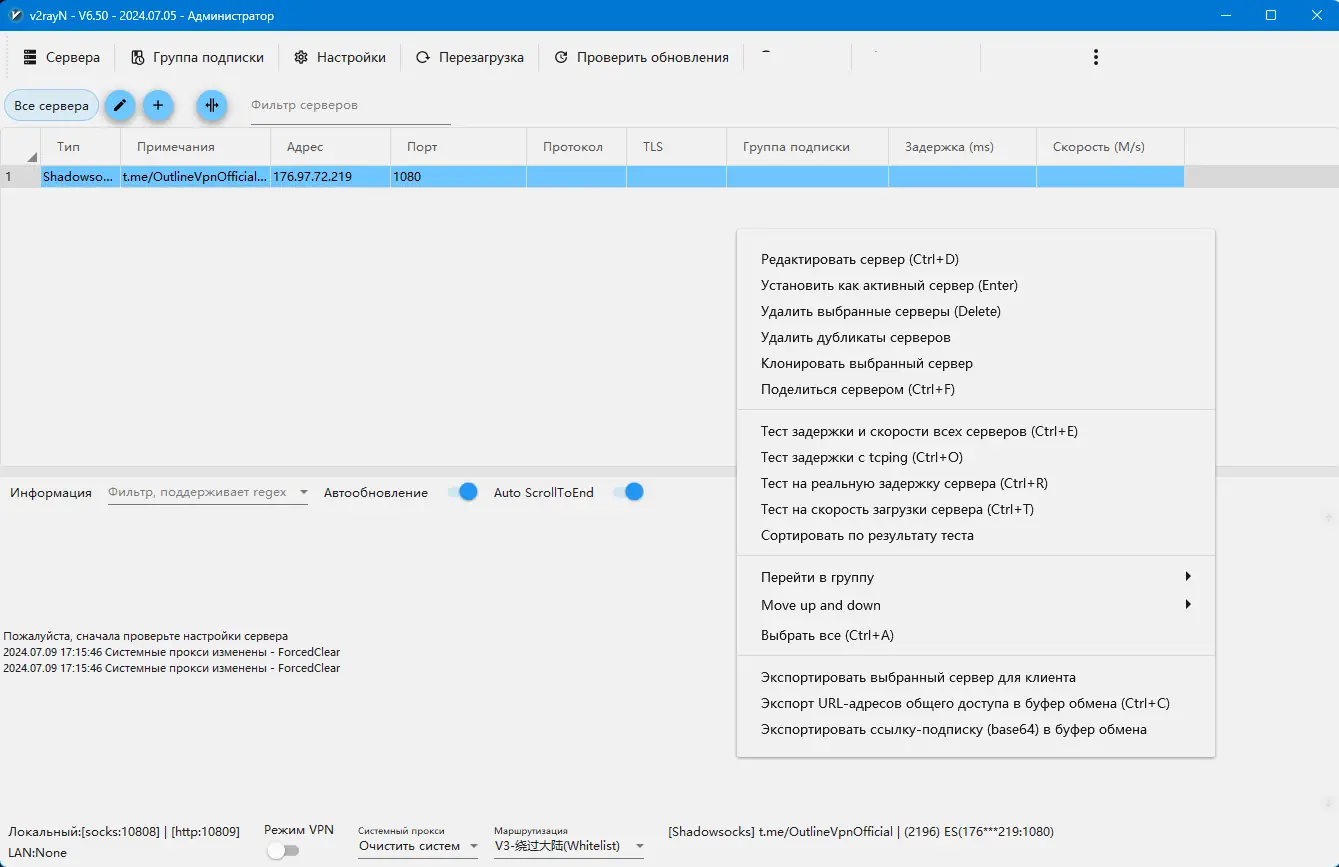Click the Фильтр серверов input field
The width and height of the screenshot is (1339, 867).
click(350, 105)
